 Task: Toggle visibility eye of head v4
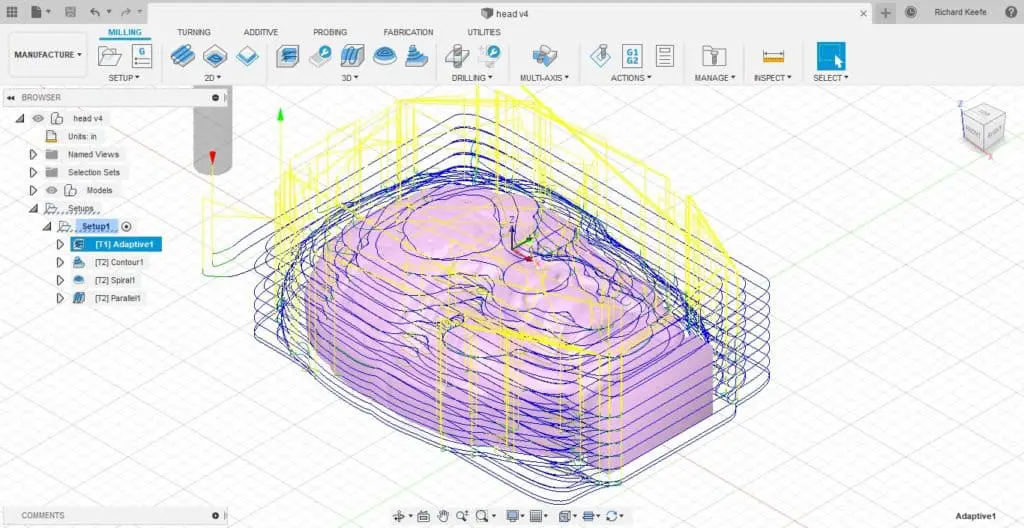pyautogui.click(x=38, y=118)
